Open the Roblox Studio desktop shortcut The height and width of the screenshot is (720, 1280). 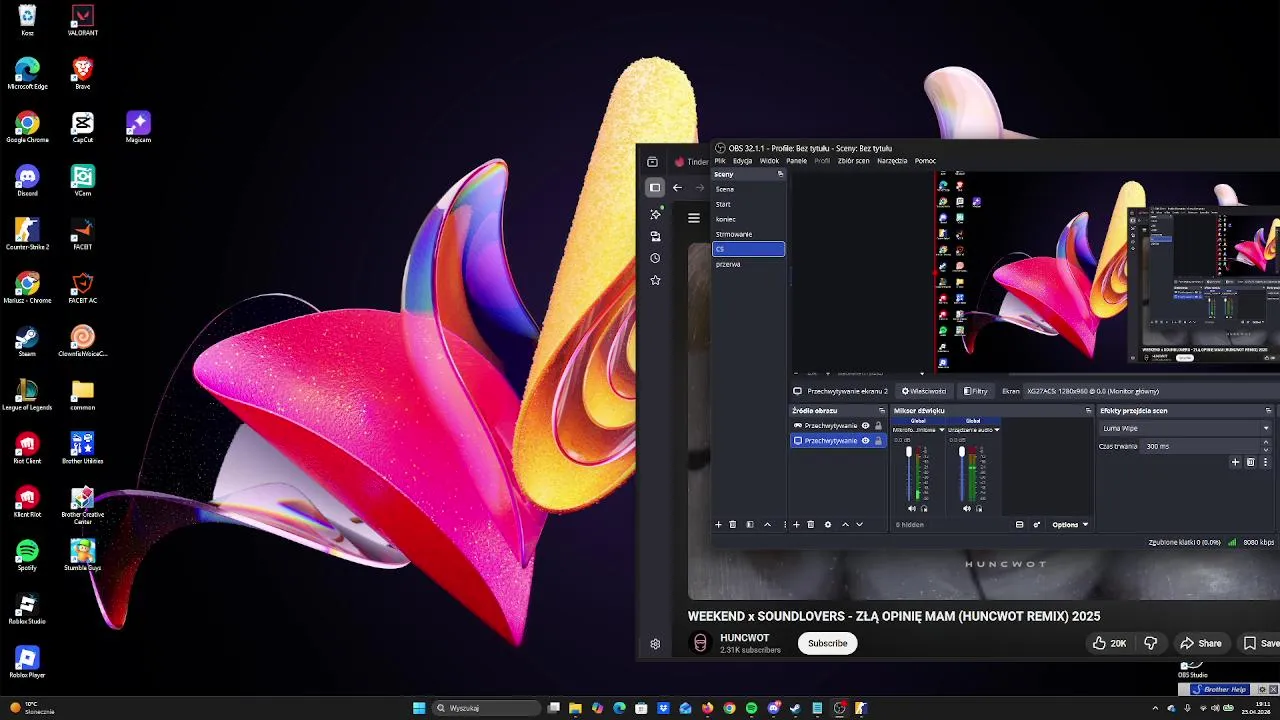[x=27, y=609]
